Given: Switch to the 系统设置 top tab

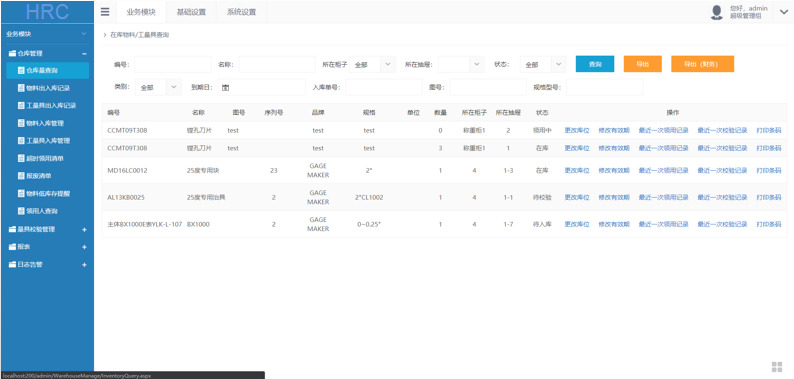Looking at the screenshot, I should tap(241, 12).
